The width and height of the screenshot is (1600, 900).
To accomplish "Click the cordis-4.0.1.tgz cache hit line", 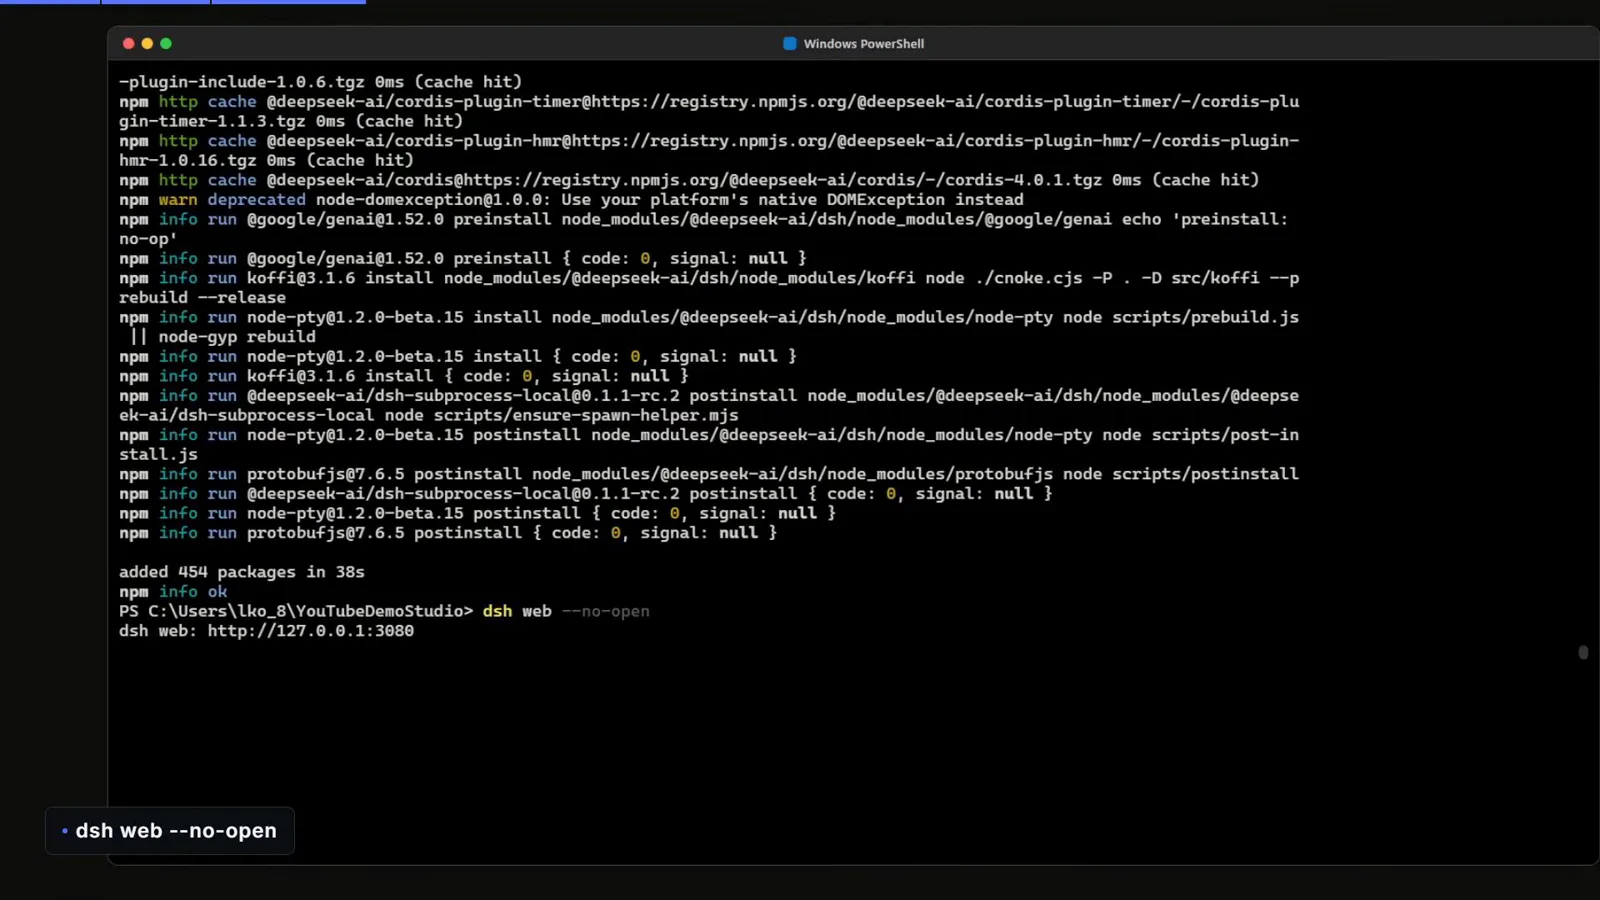I will point(689,180).
